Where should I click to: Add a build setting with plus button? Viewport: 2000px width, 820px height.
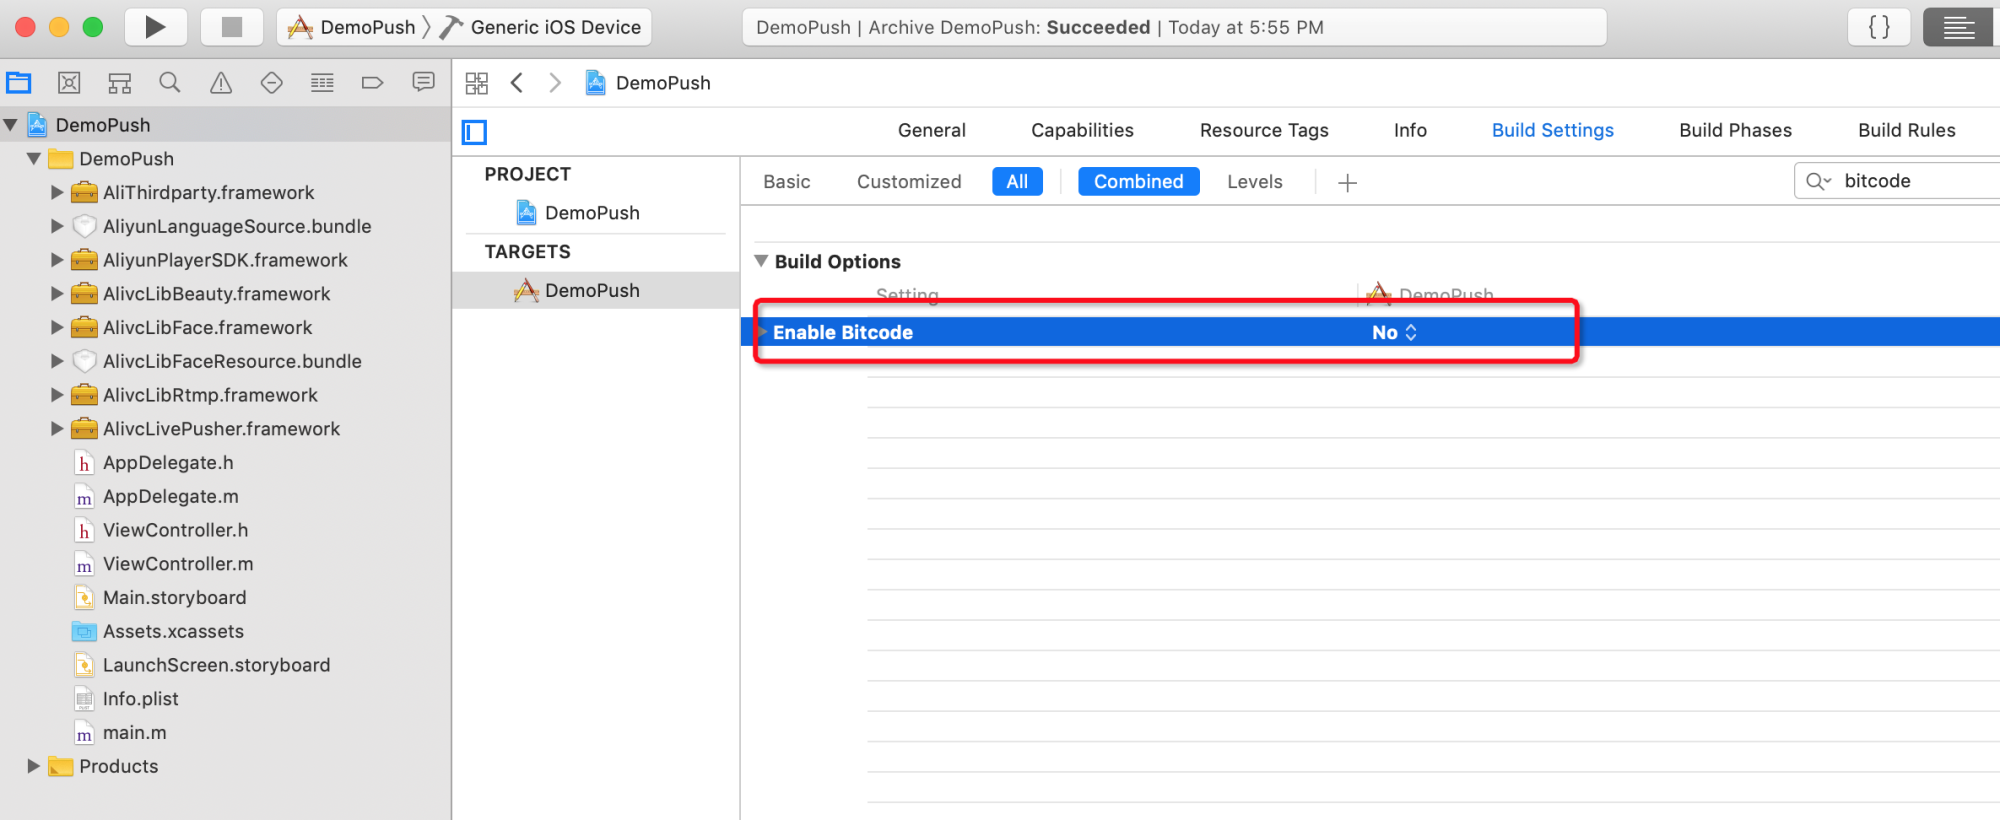pos(1348,183)
